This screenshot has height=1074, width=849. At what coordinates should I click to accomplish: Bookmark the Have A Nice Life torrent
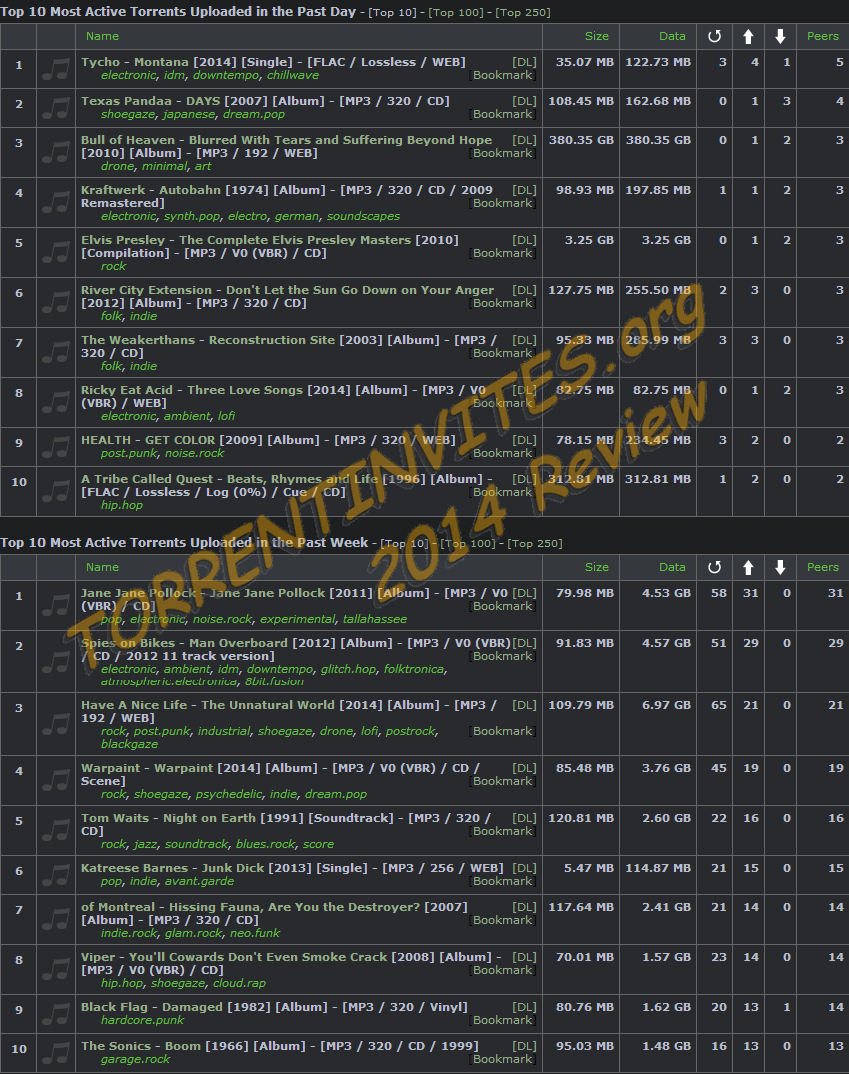[503, 732]
